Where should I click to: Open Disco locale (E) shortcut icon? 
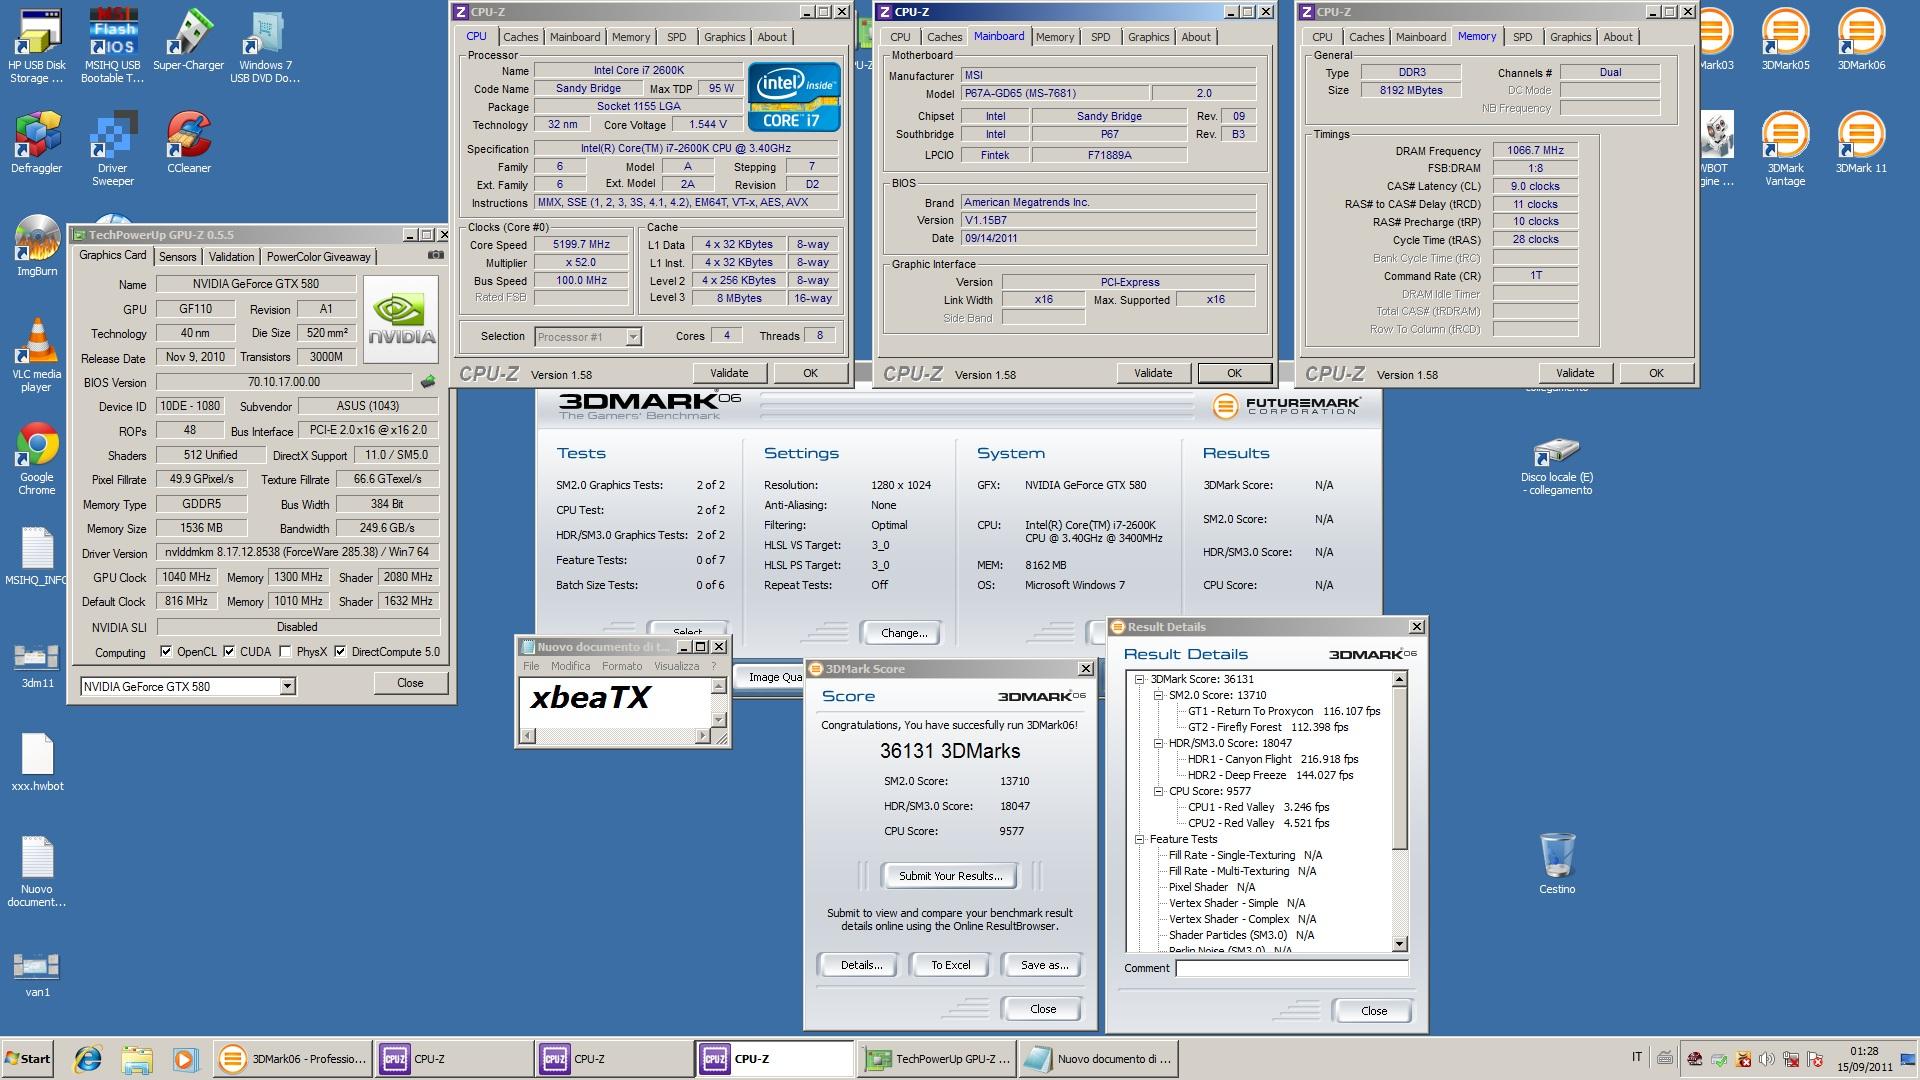(1557, 467)
